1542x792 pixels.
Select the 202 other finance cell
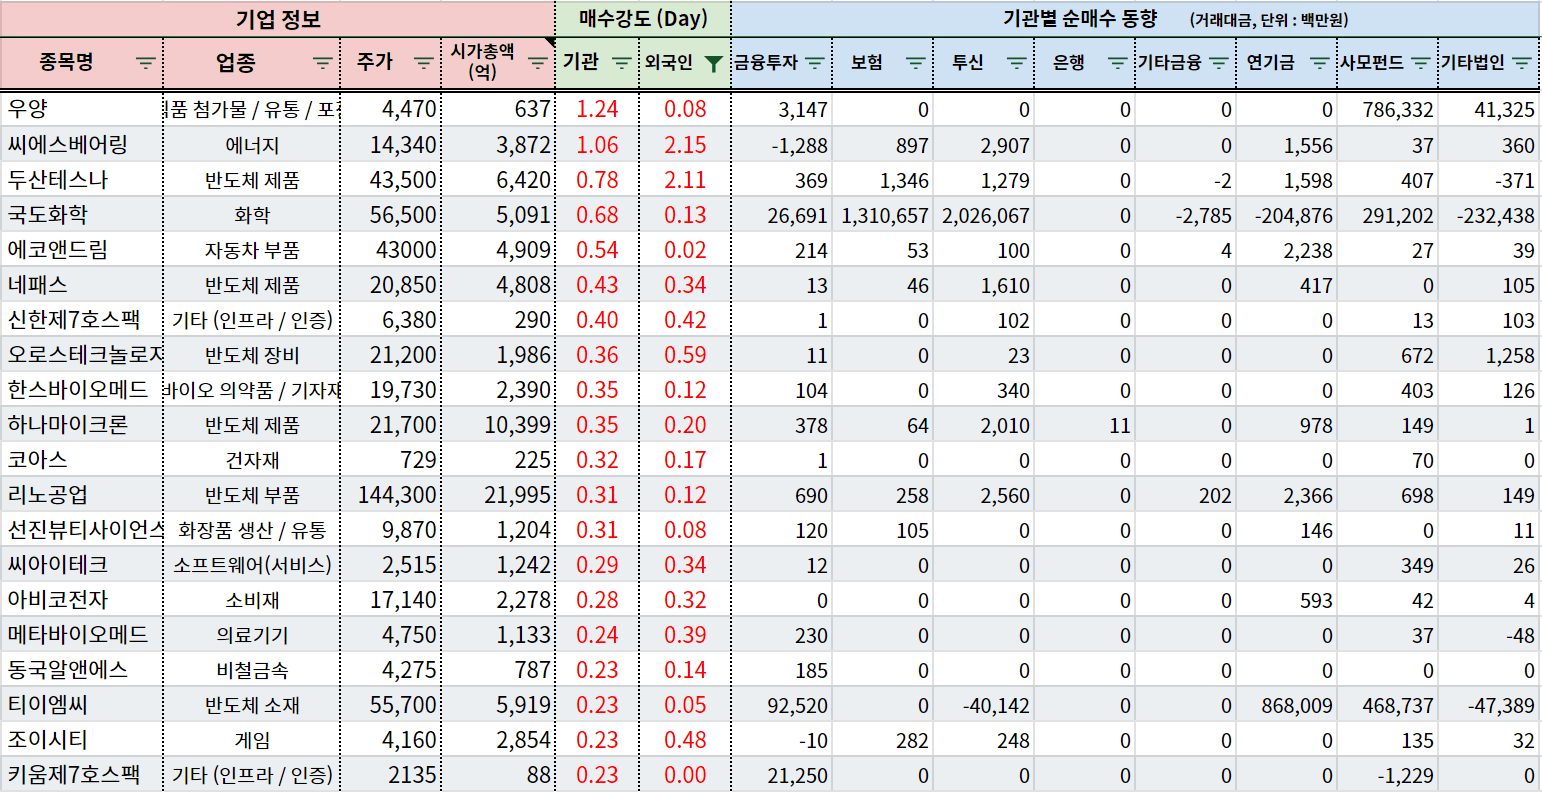(1186, 494)
